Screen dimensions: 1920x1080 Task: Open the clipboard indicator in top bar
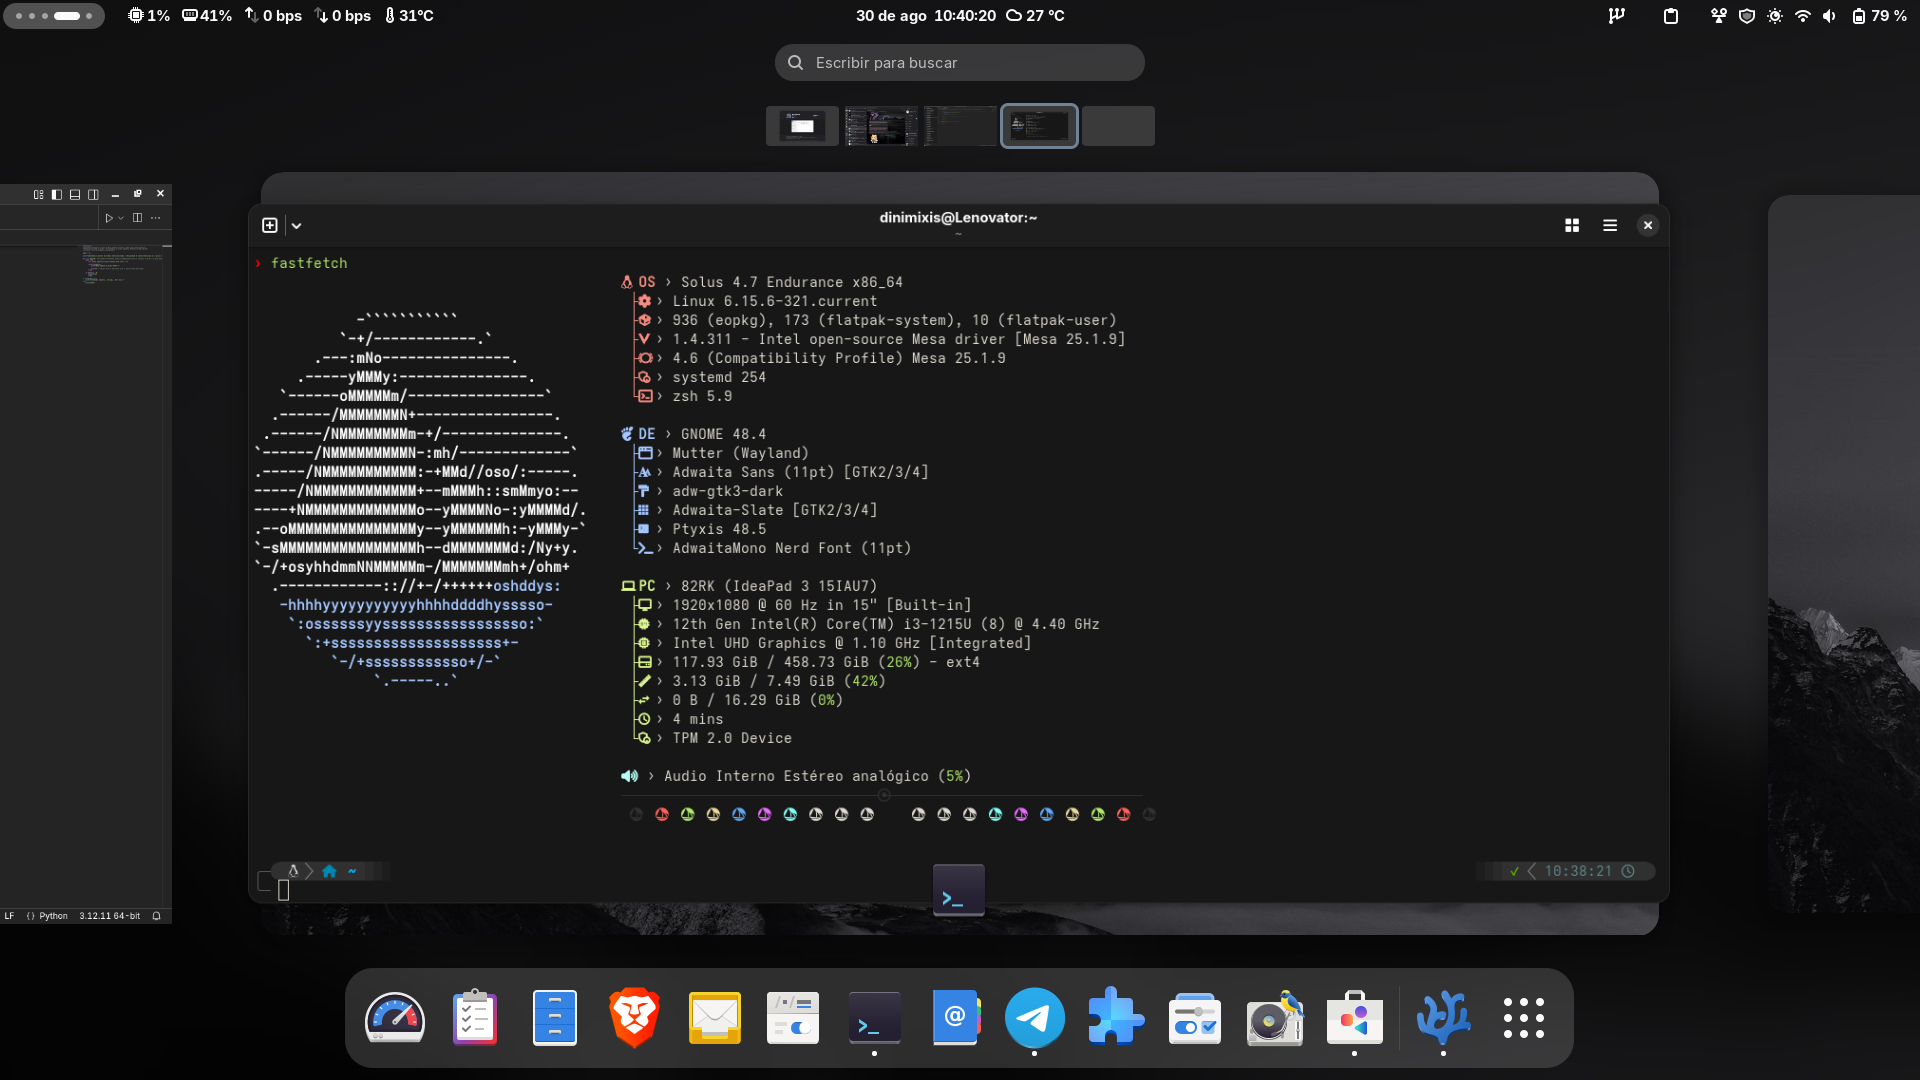1671,16
